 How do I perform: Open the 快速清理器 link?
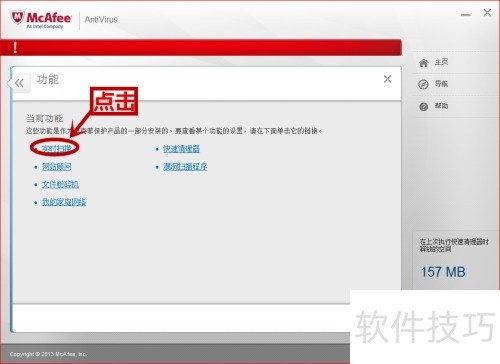click(x=182, y=149)
